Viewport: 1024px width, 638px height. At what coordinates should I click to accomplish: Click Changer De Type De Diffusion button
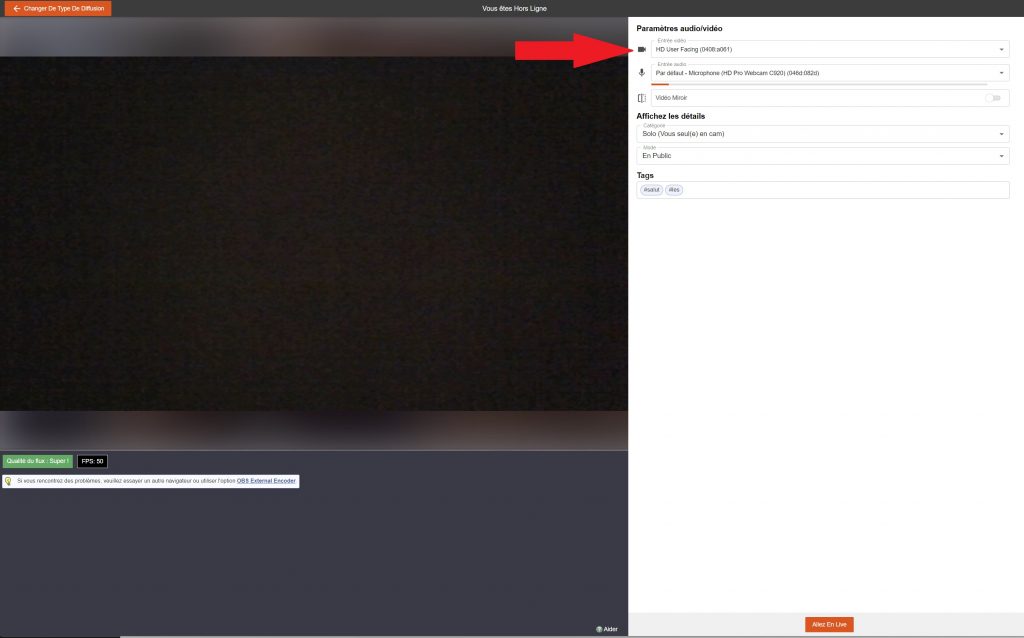(58, 8)
